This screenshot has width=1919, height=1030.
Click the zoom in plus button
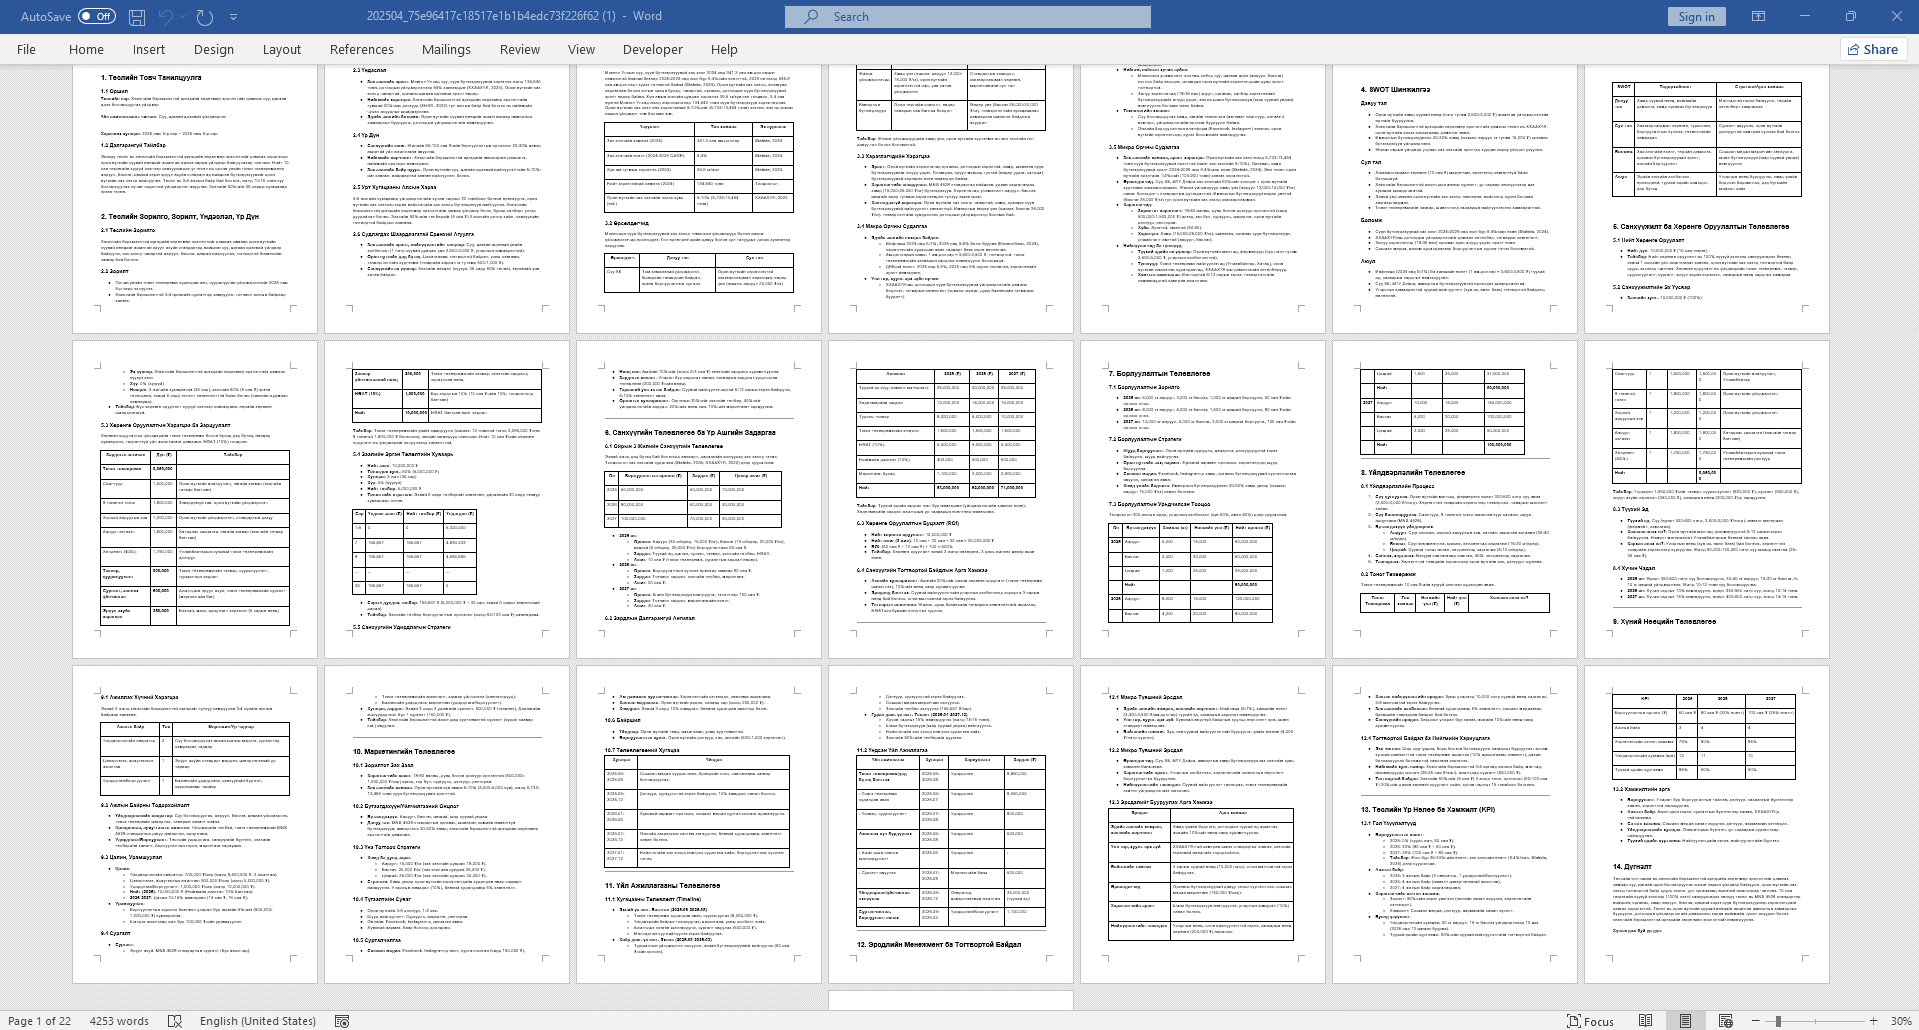coord(1874,1021)
